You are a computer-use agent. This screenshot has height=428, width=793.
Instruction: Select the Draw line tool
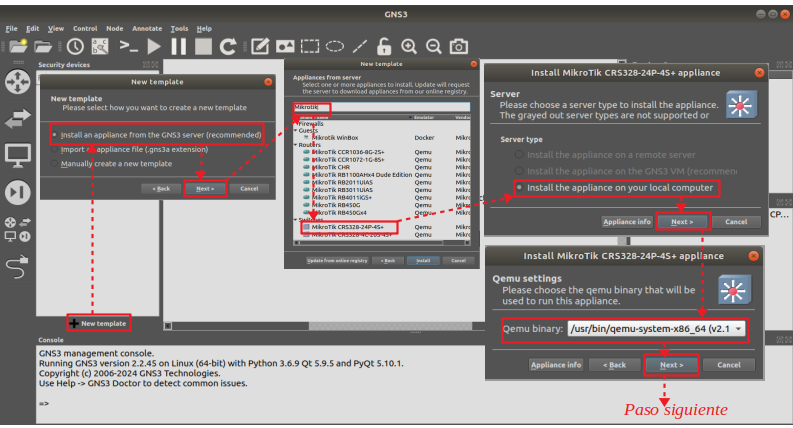point(360,47)
